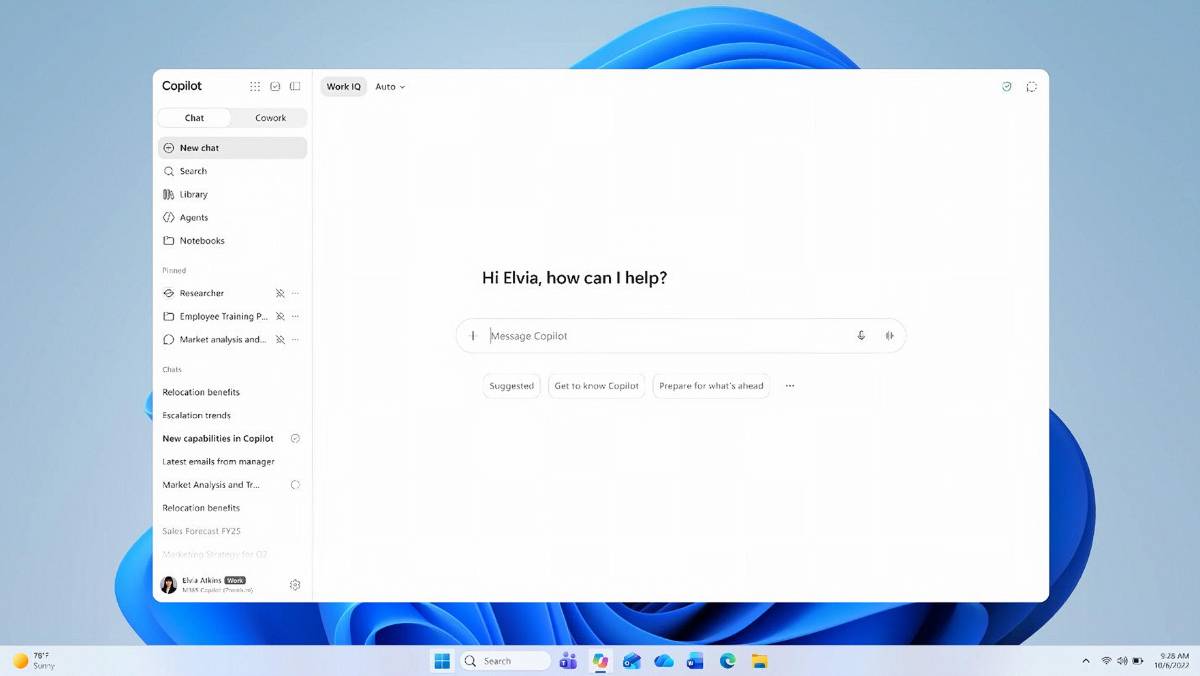Open settings gear next to Elvia Atkins
1200x676 pixels.
click(295, 585)
